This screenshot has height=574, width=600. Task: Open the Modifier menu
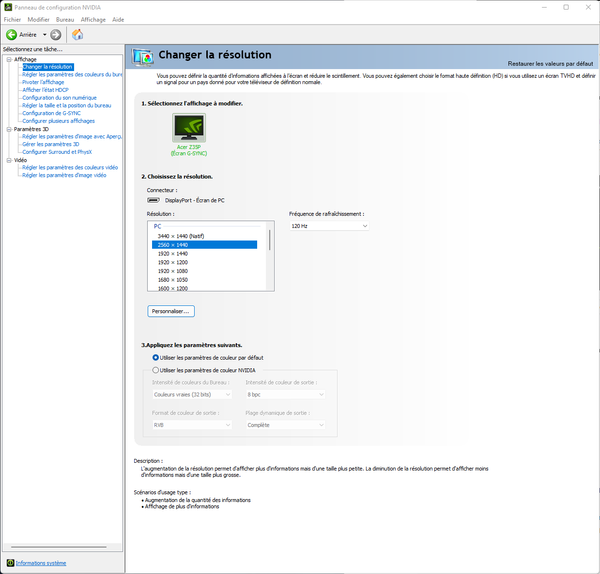[38, 20]
